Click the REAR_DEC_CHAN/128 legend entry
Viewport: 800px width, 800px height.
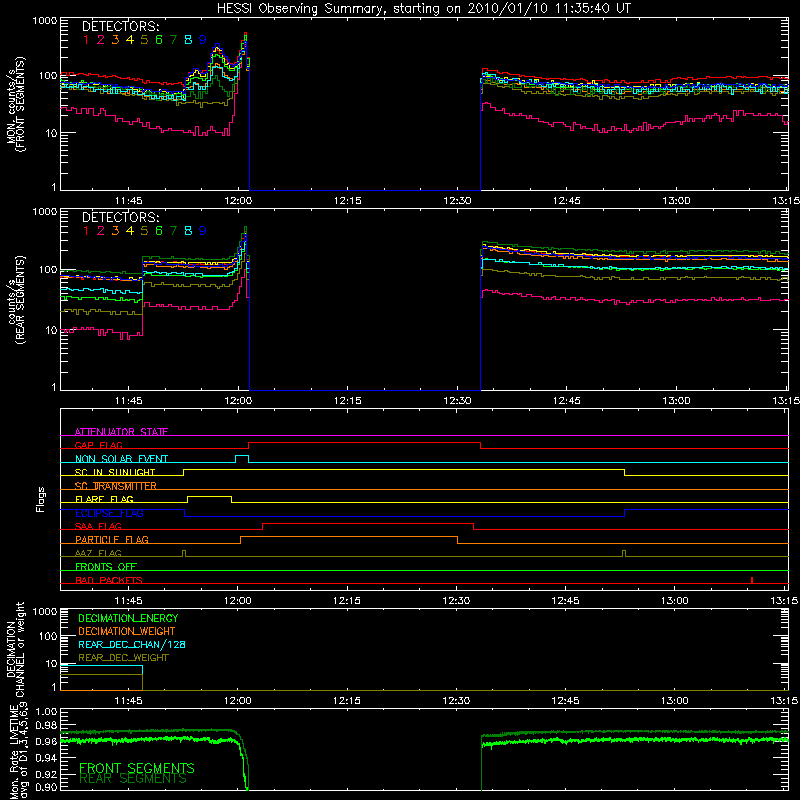coord(132,644)
